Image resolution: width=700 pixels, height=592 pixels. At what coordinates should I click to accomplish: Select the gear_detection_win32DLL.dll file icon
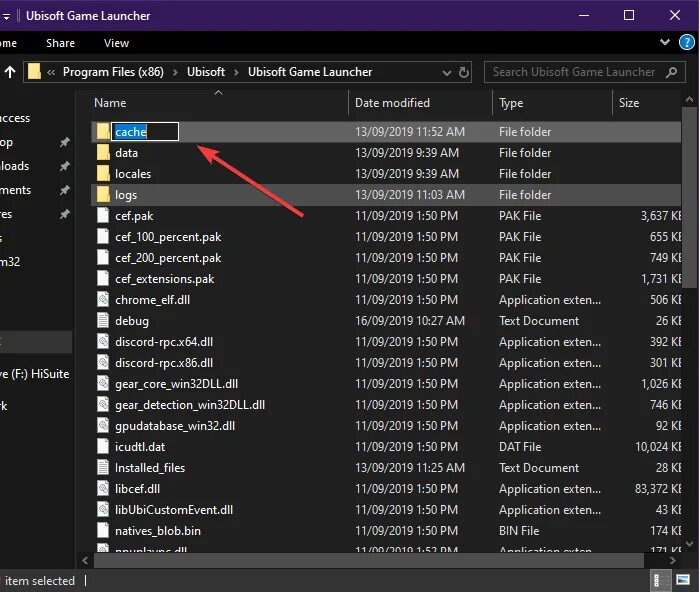click(x=103, y=404)
